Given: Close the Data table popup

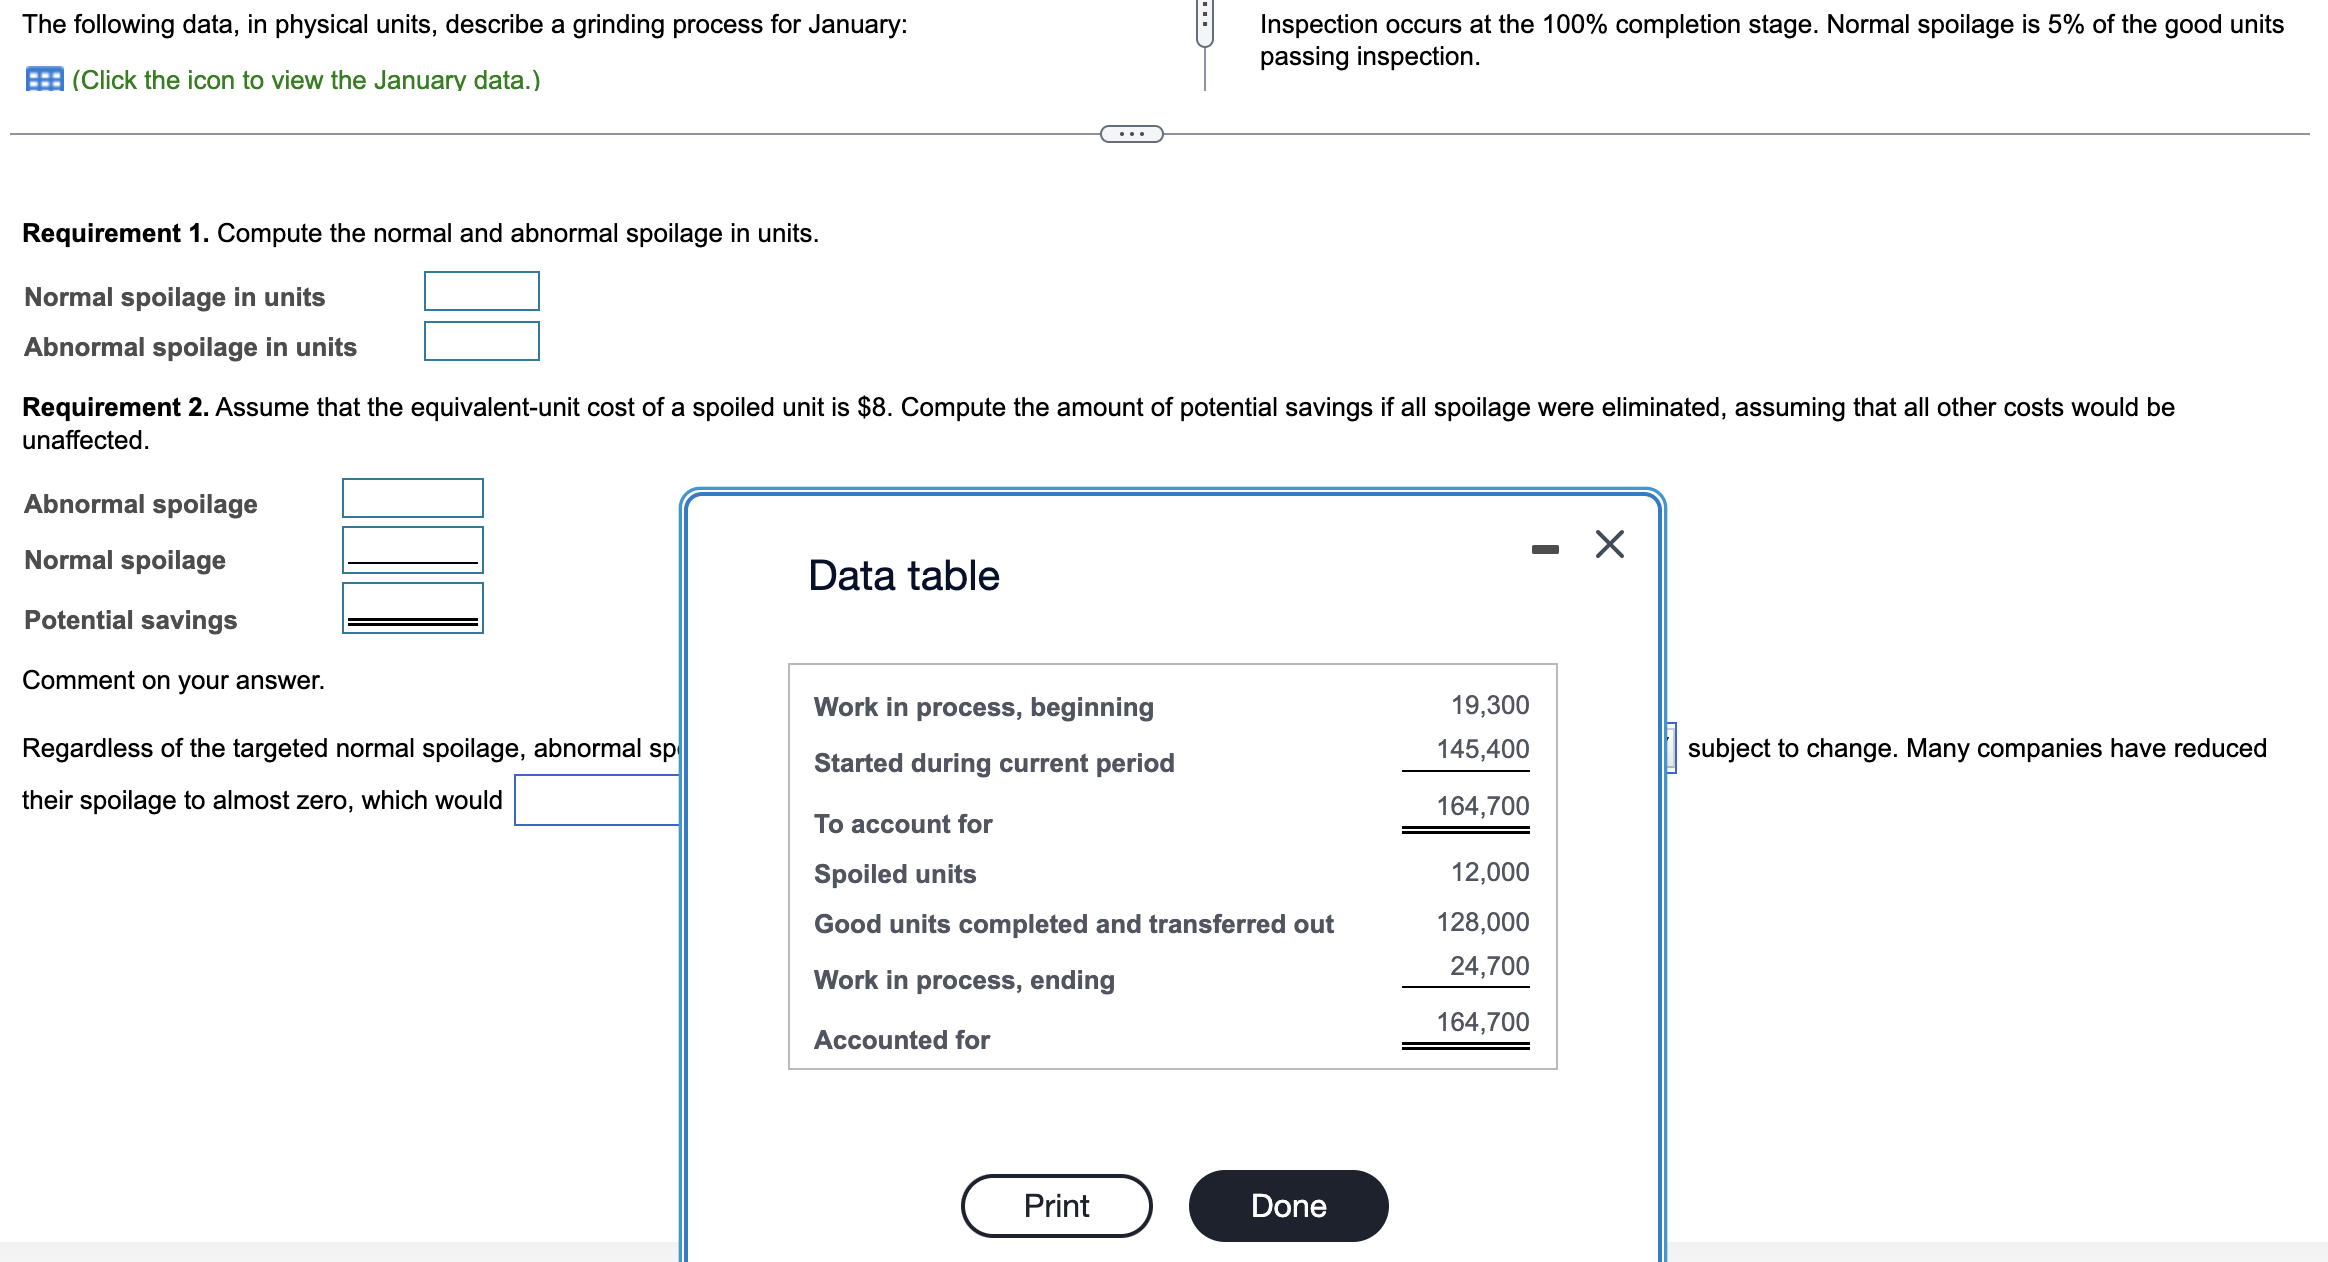Looking at the screenshot, I should [1608, 545].
